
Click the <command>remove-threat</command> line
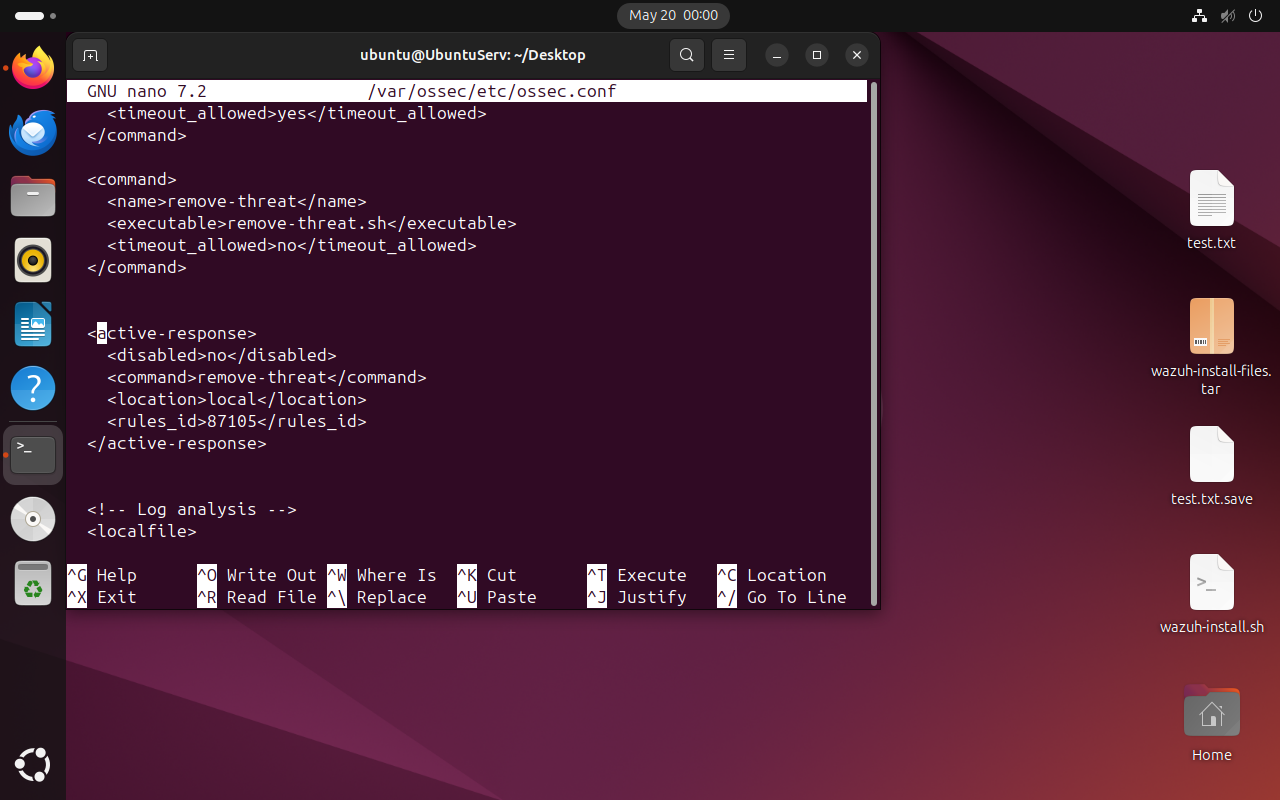[267, 377]
